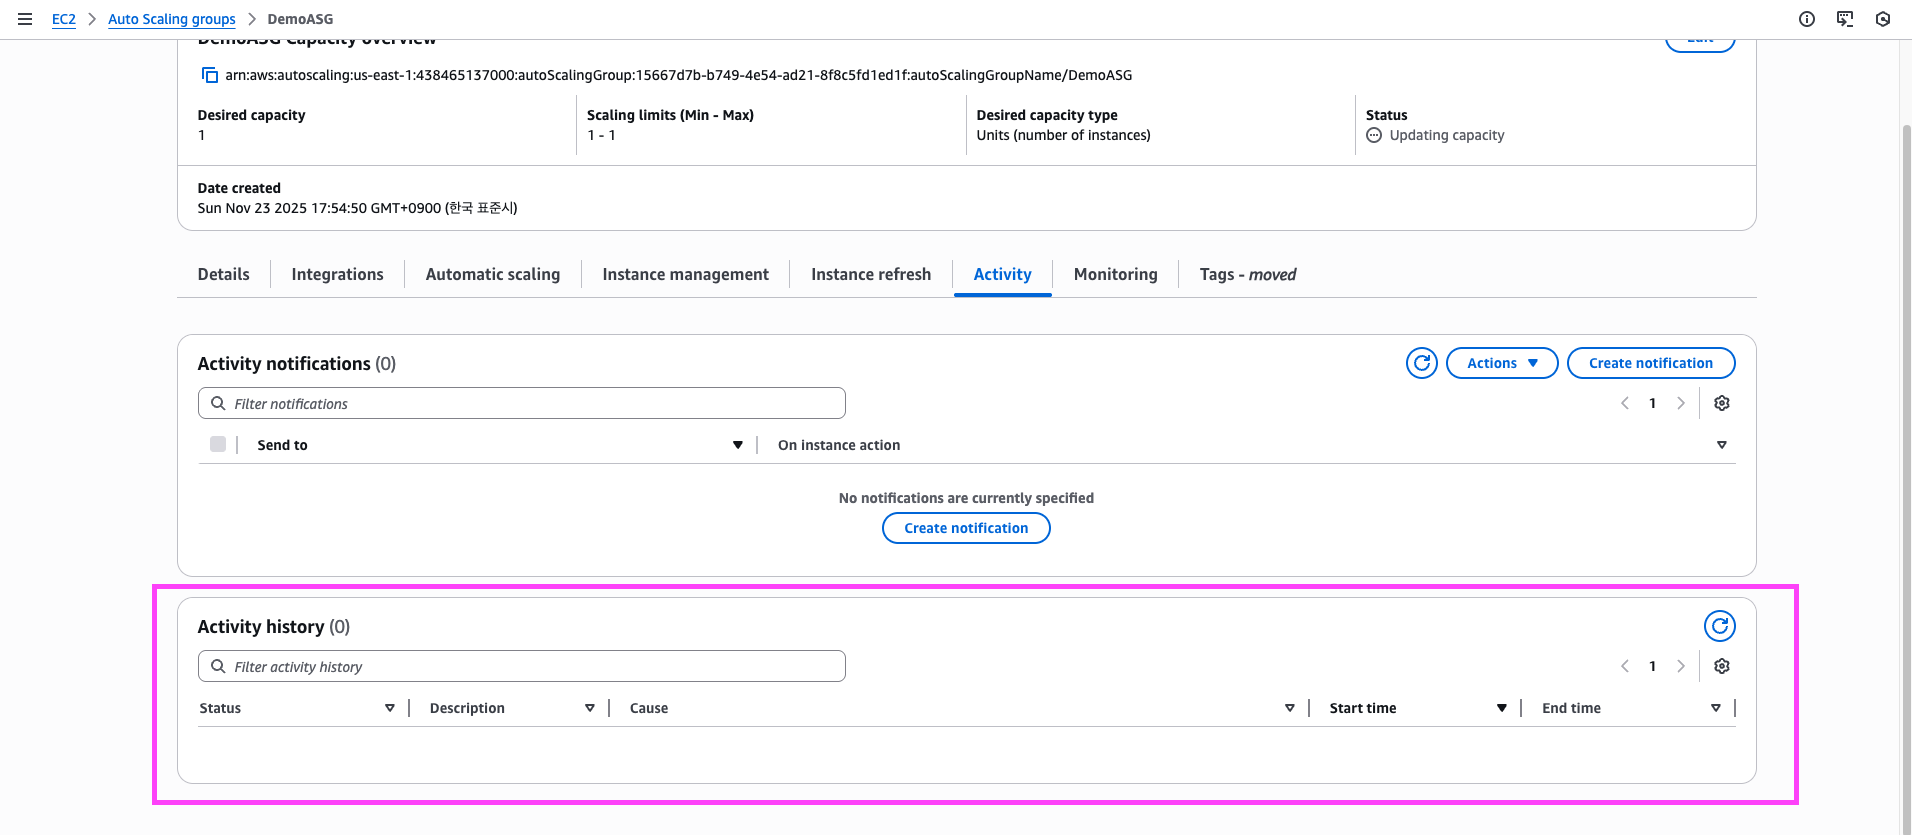Go to next page of notifications
This screenshot has width=1912, height=835.
tap(1681, 403)
